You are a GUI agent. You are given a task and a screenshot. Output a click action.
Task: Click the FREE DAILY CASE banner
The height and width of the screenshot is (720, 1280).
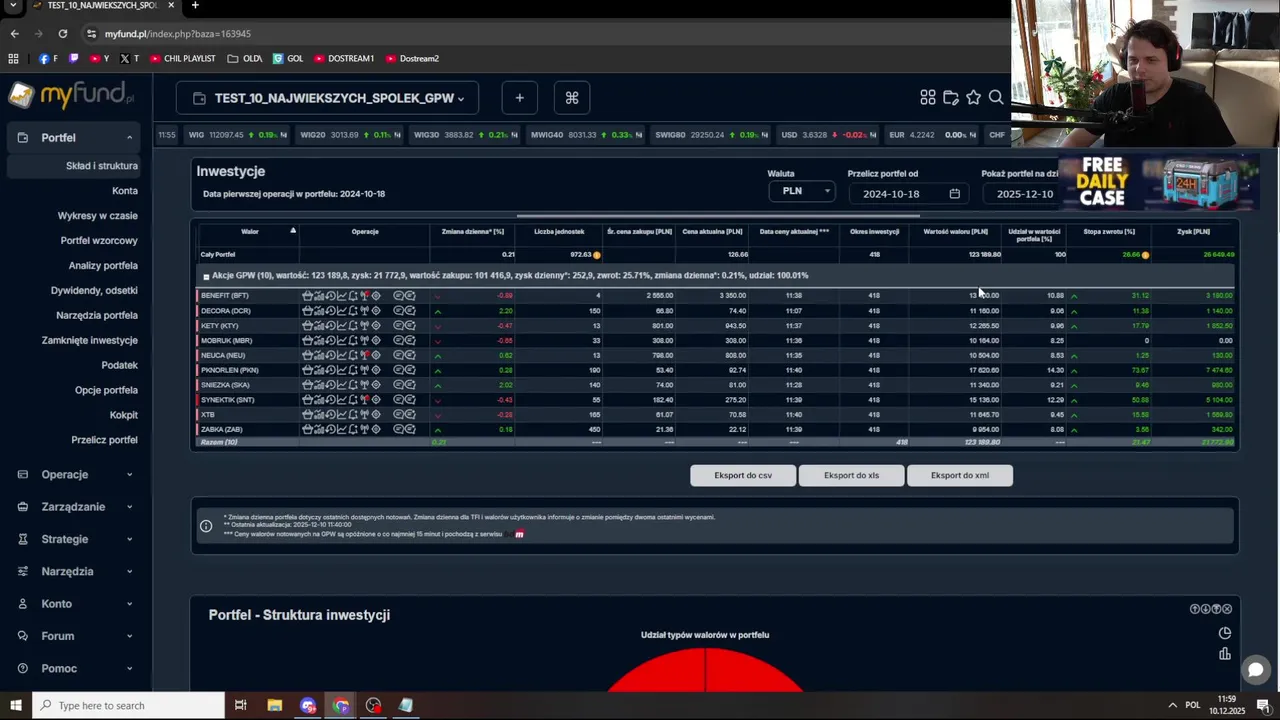[x=1158, y=181]
